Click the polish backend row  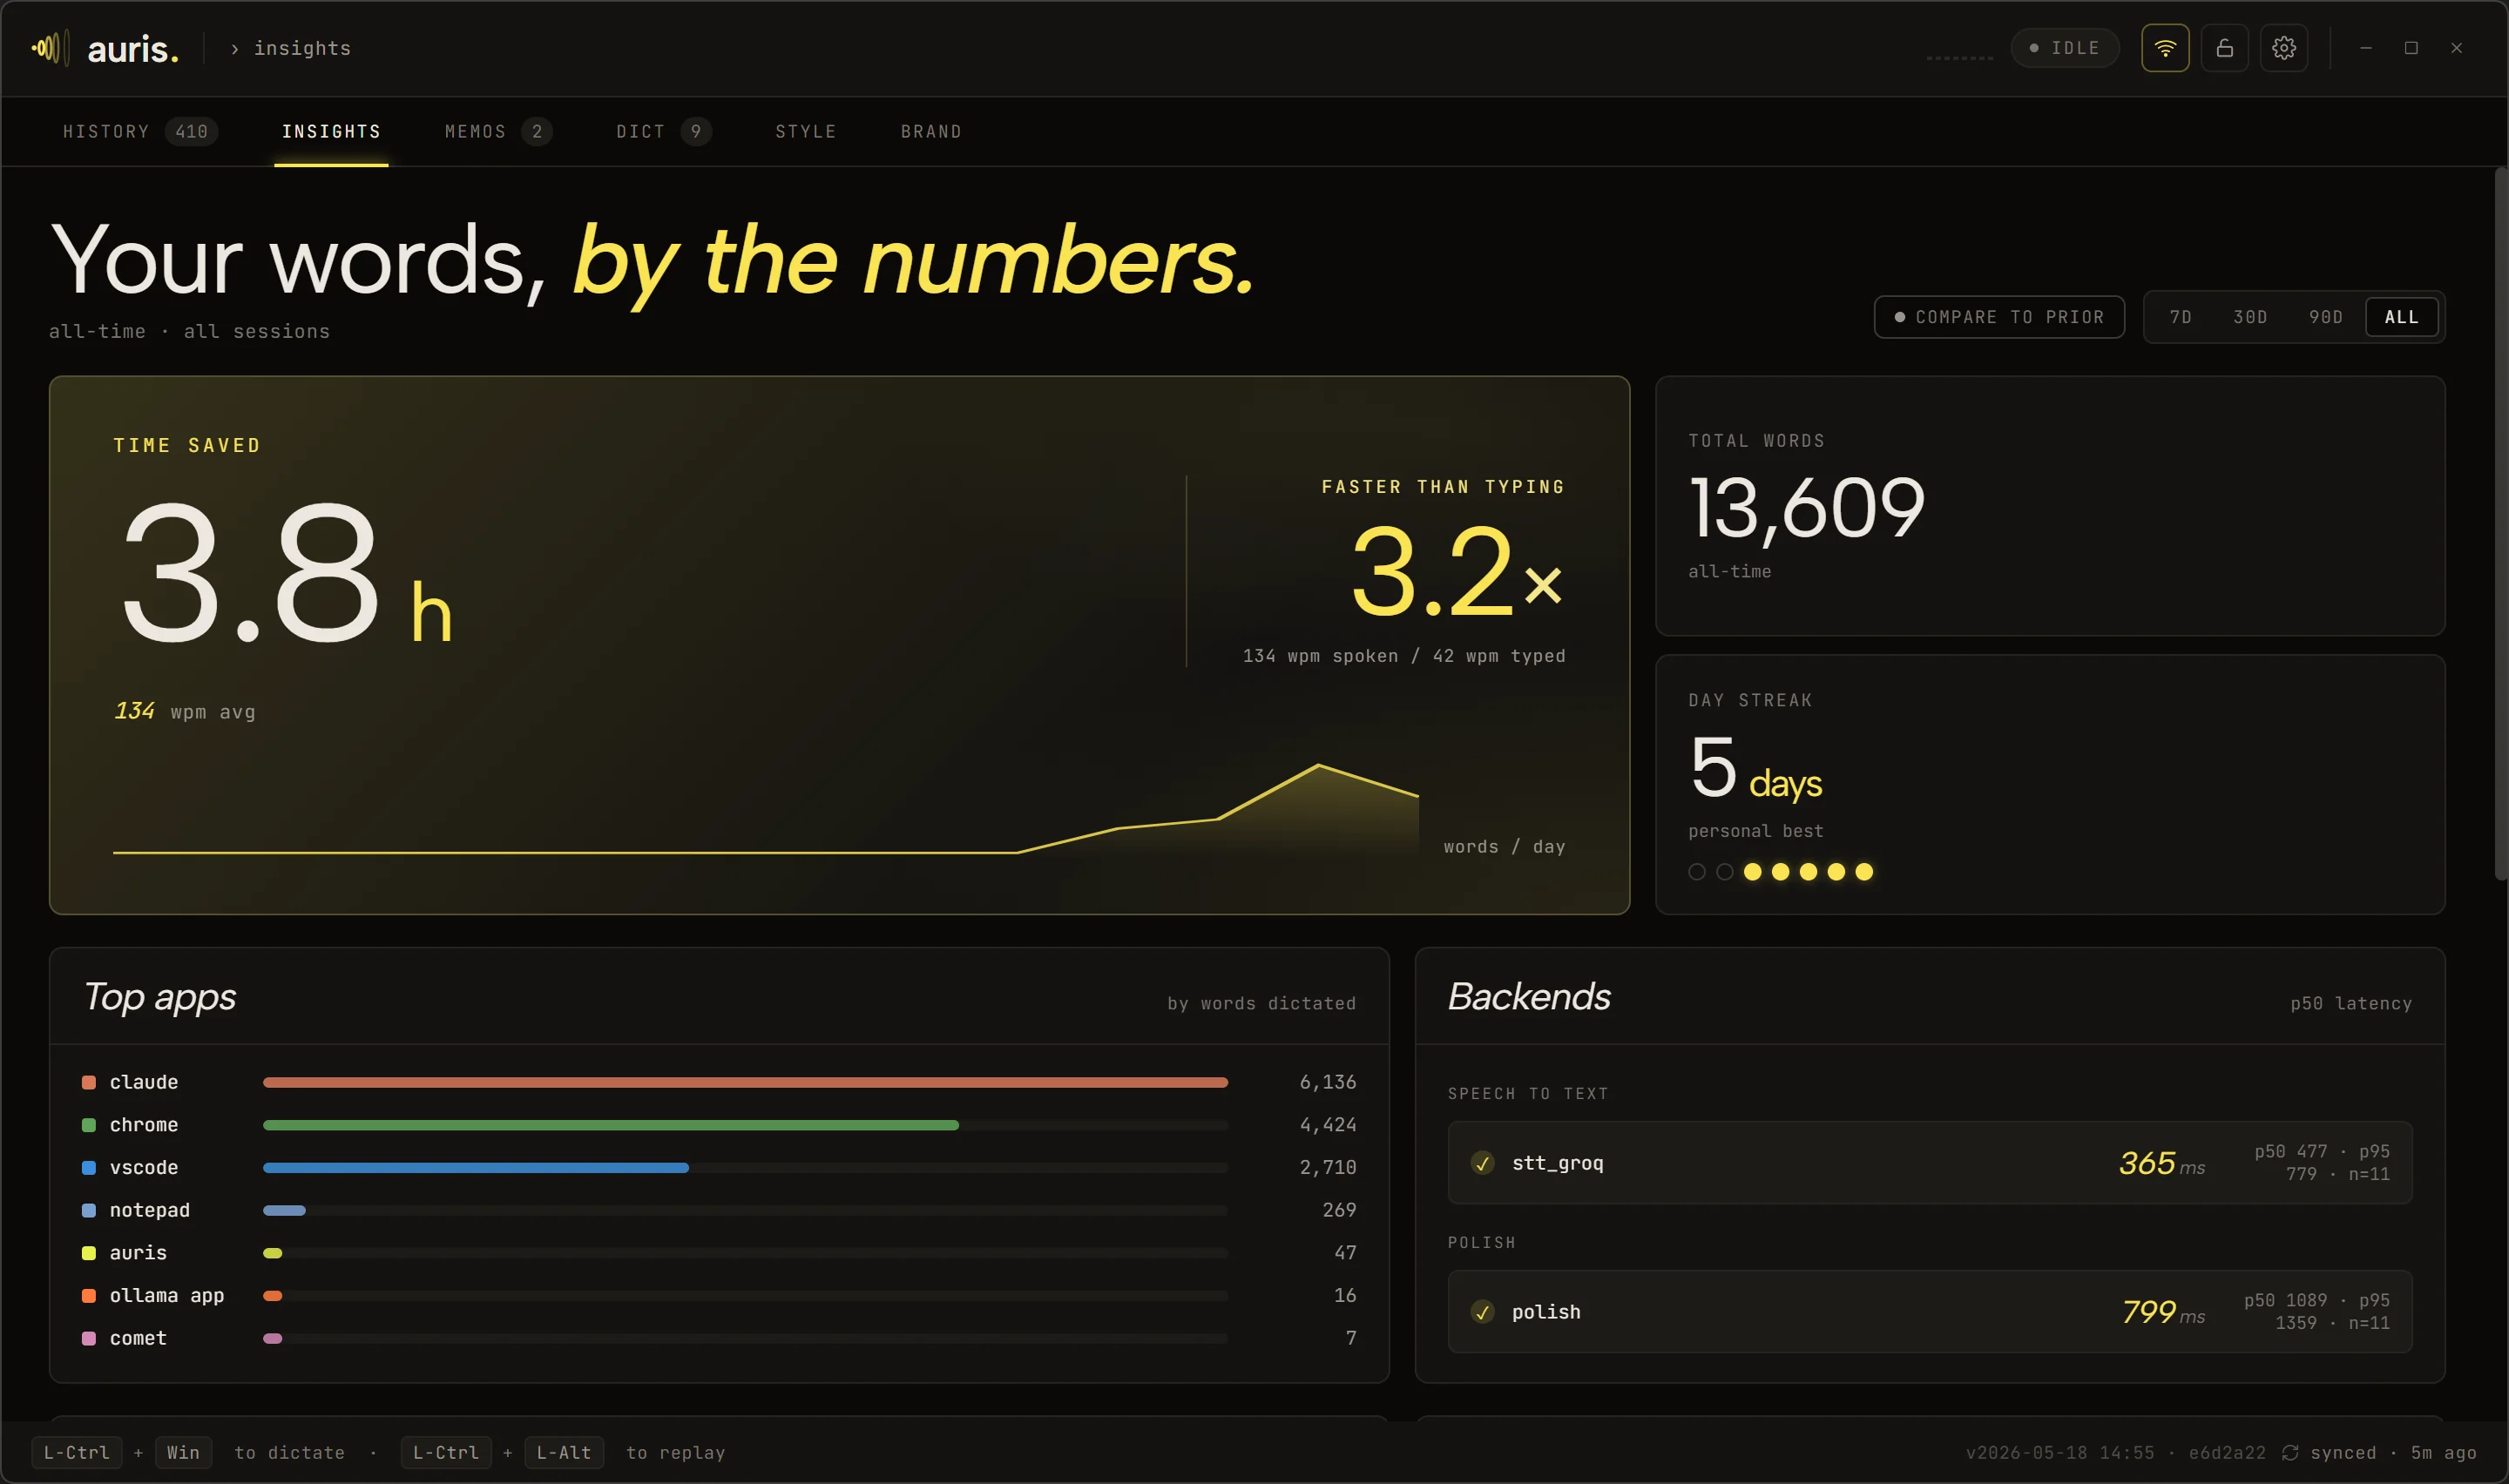(x=1929, y=1312)
